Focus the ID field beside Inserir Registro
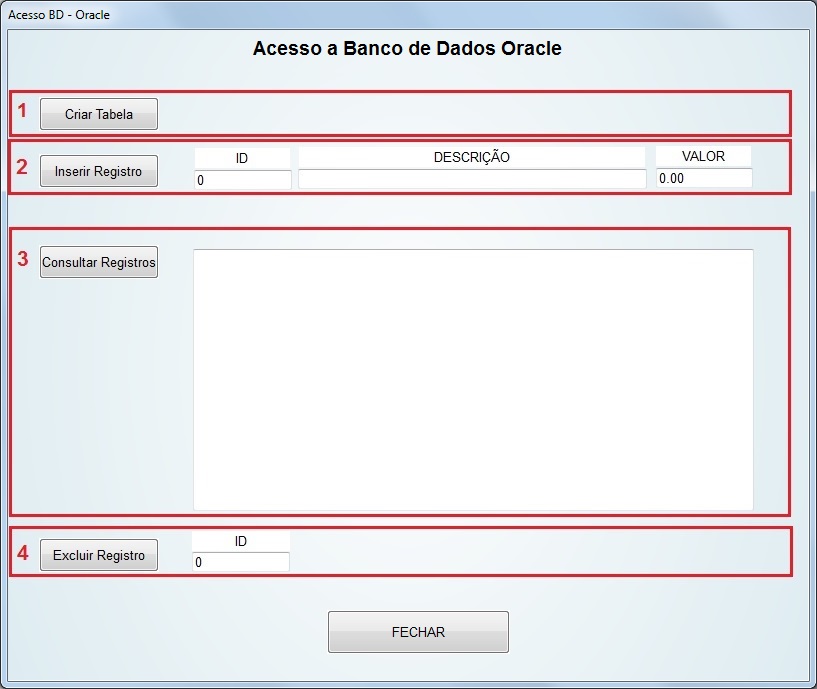817x689 pixels. tap(242, 180)
